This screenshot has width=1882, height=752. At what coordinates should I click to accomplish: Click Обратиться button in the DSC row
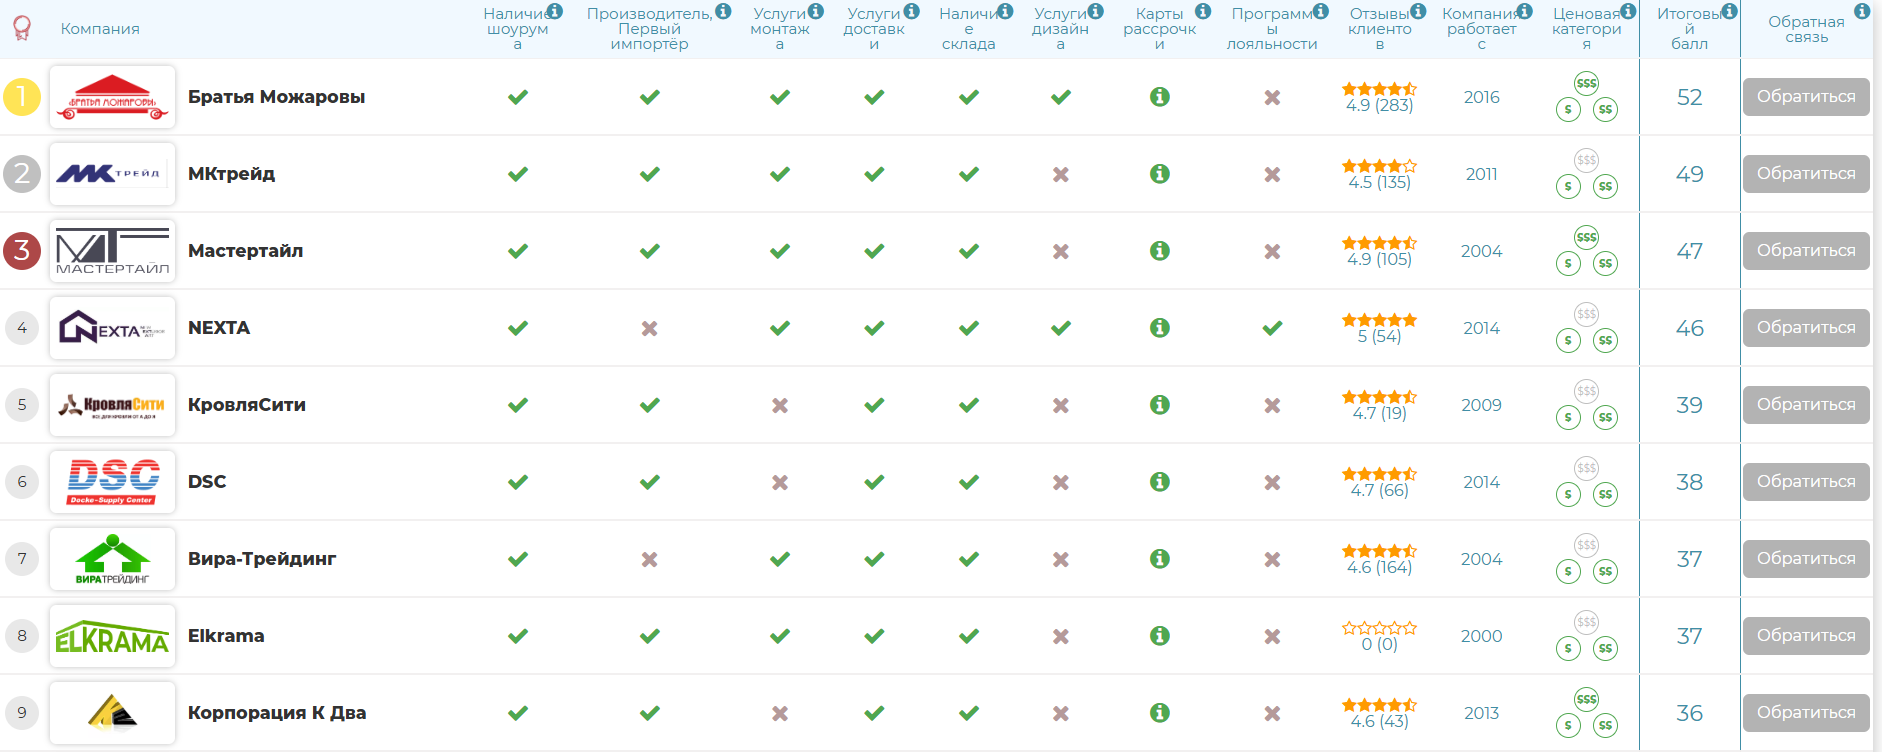[1806, 482]
